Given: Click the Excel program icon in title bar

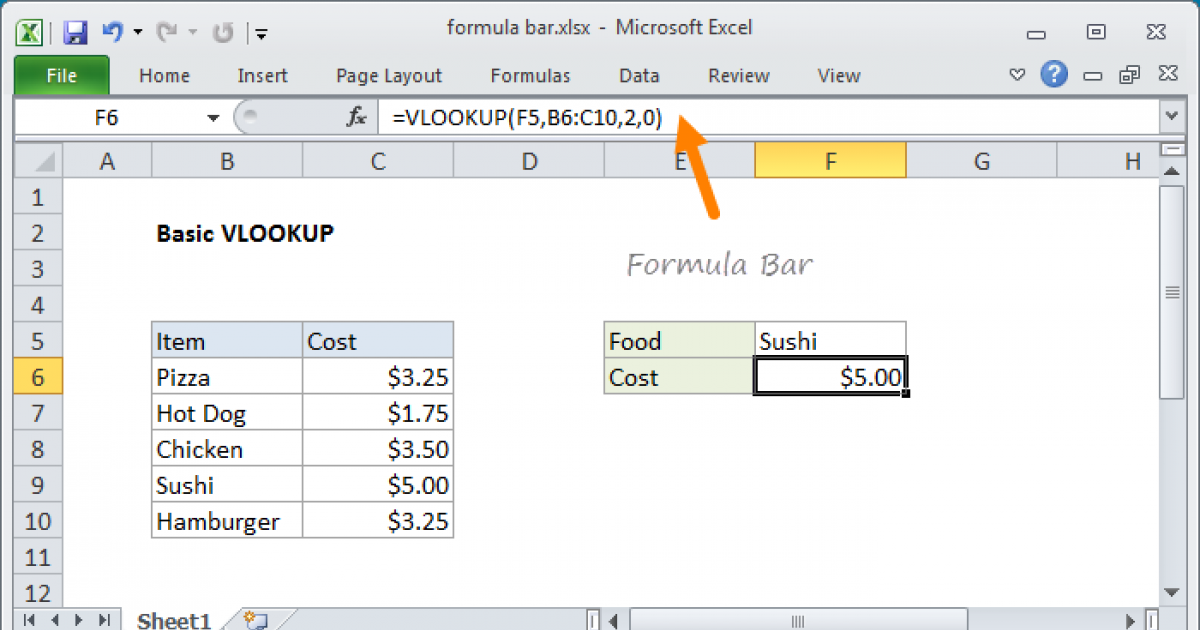Looking at the screenshot, I should (29, 32).
